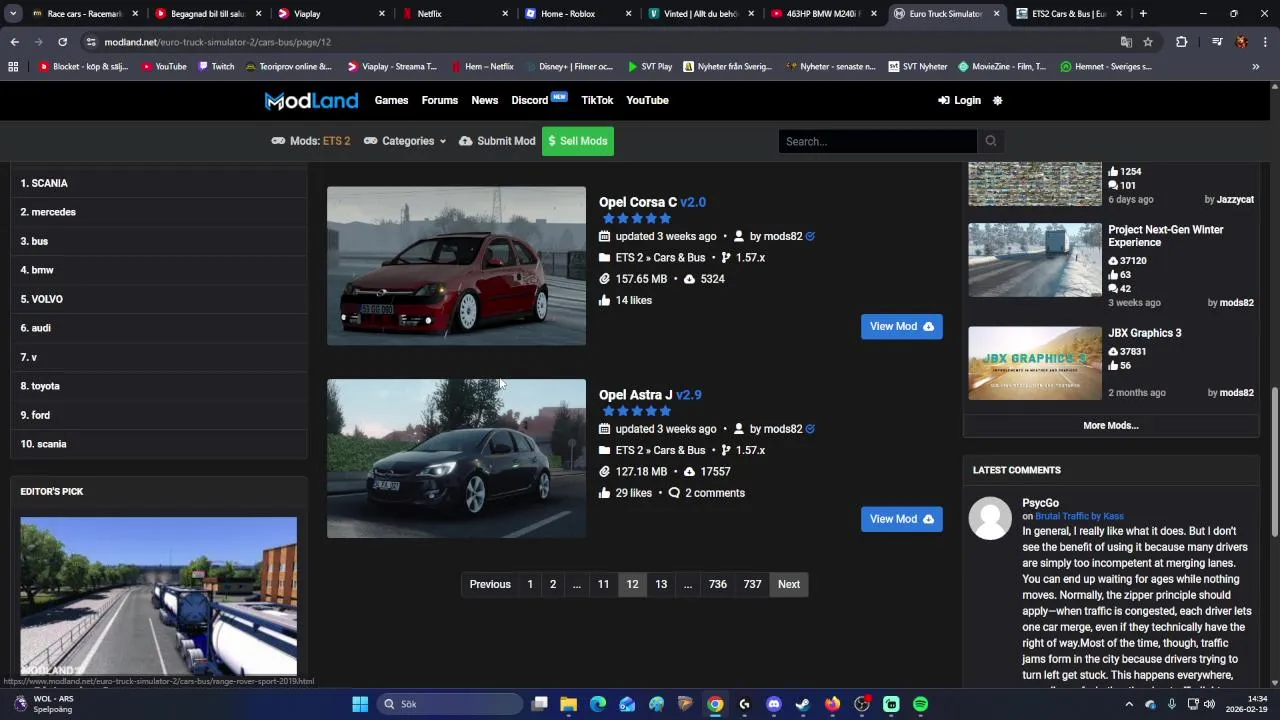Open the translate page icon in the address bar
This screenshot has width=1280, height=720.
1126,42
